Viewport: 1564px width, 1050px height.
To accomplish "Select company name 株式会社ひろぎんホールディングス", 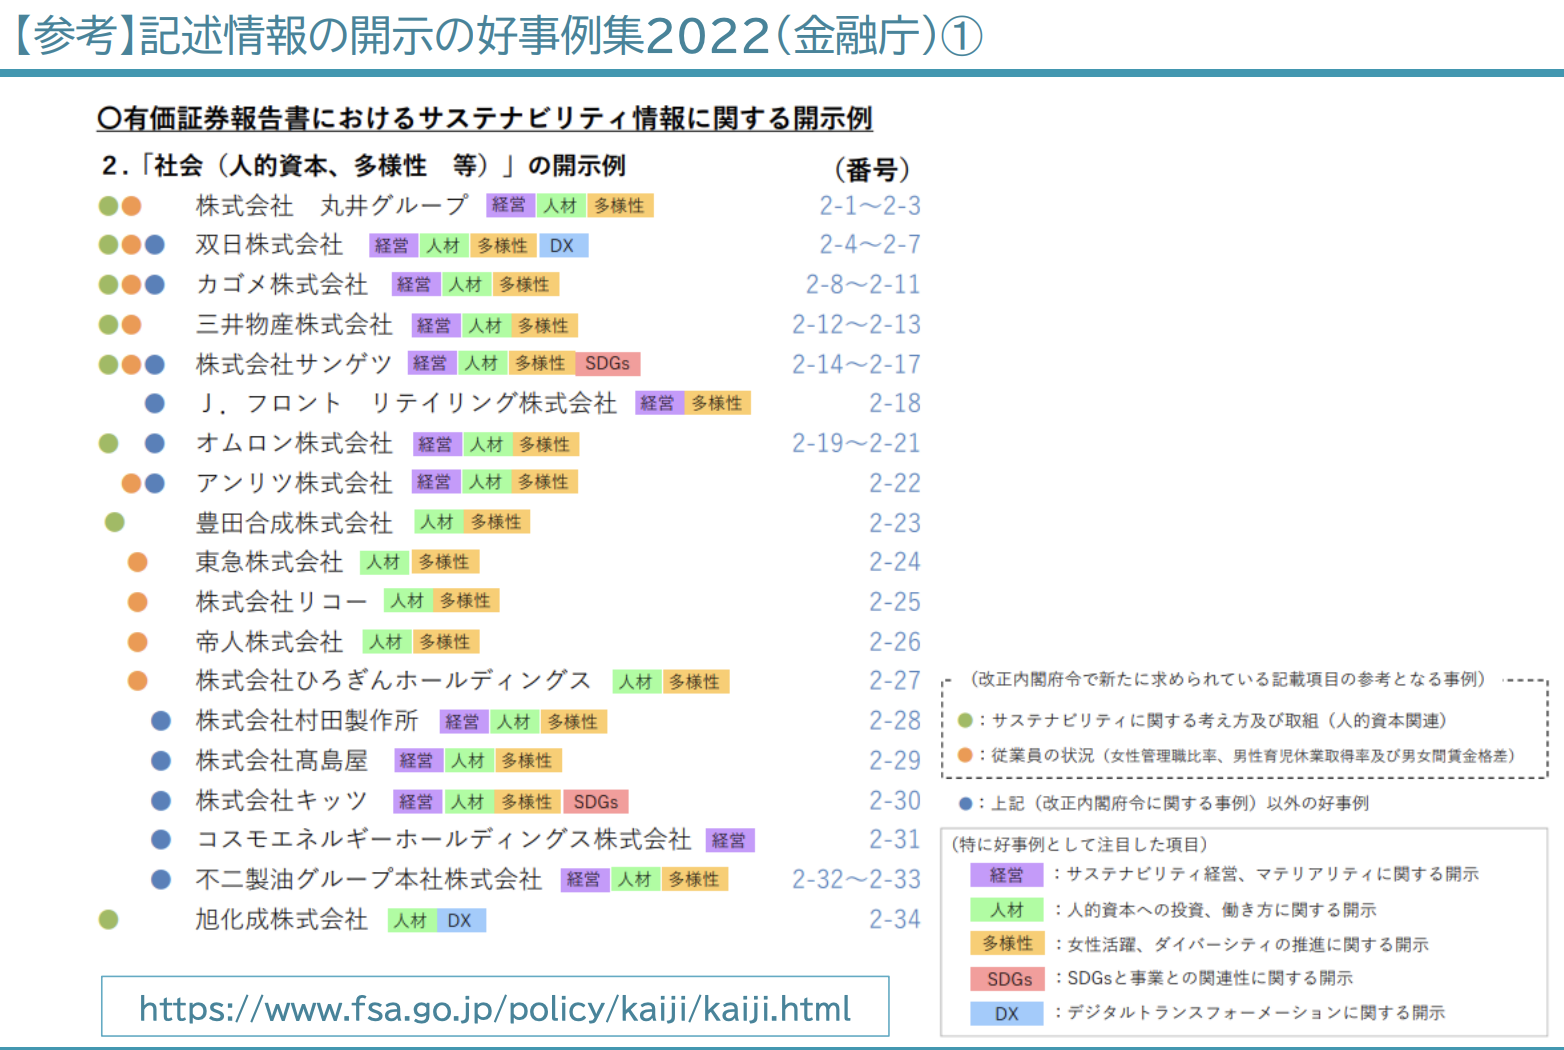I will pyautogui.click(x=394, y=681).
